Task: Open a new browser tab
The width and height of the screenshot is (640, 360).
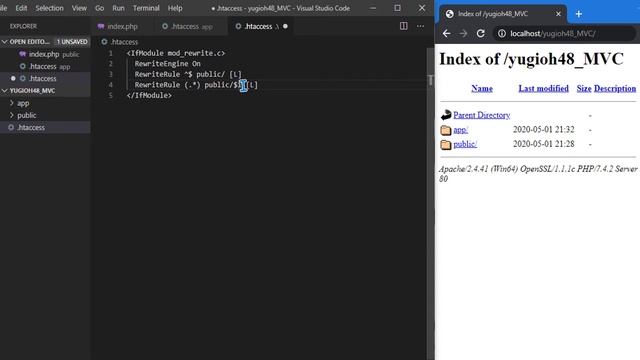Action: (x=578, y=14)
